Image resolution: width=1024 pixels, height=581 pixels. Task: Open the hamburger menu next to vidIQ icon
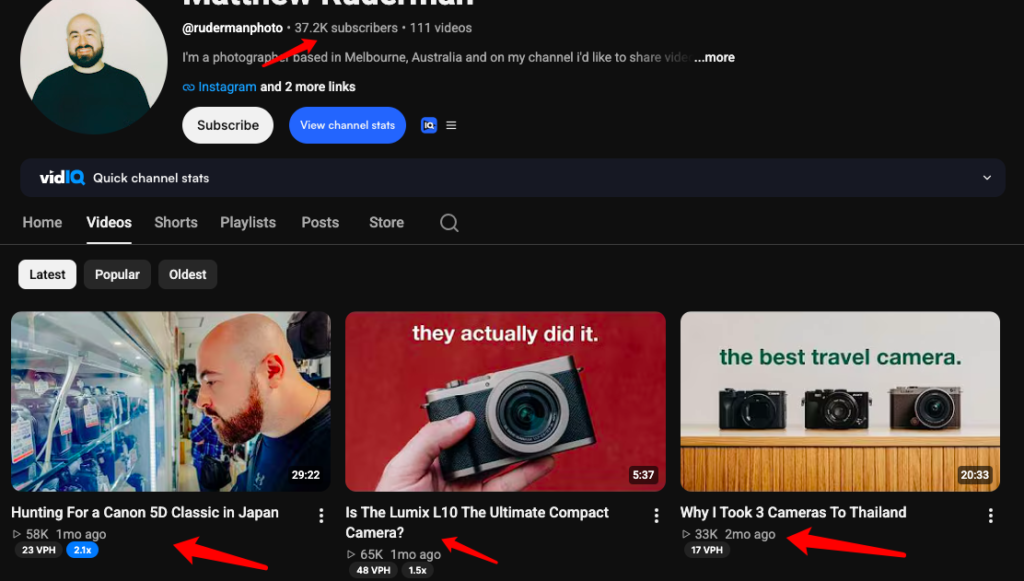(451, 125)
